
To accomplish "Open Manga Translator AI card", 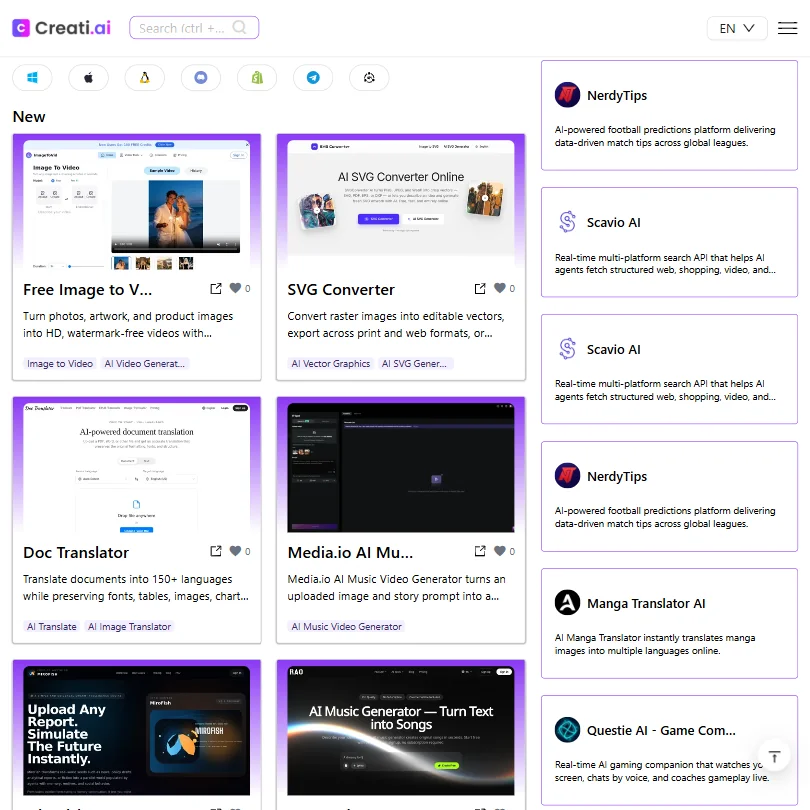I will 669,624.
